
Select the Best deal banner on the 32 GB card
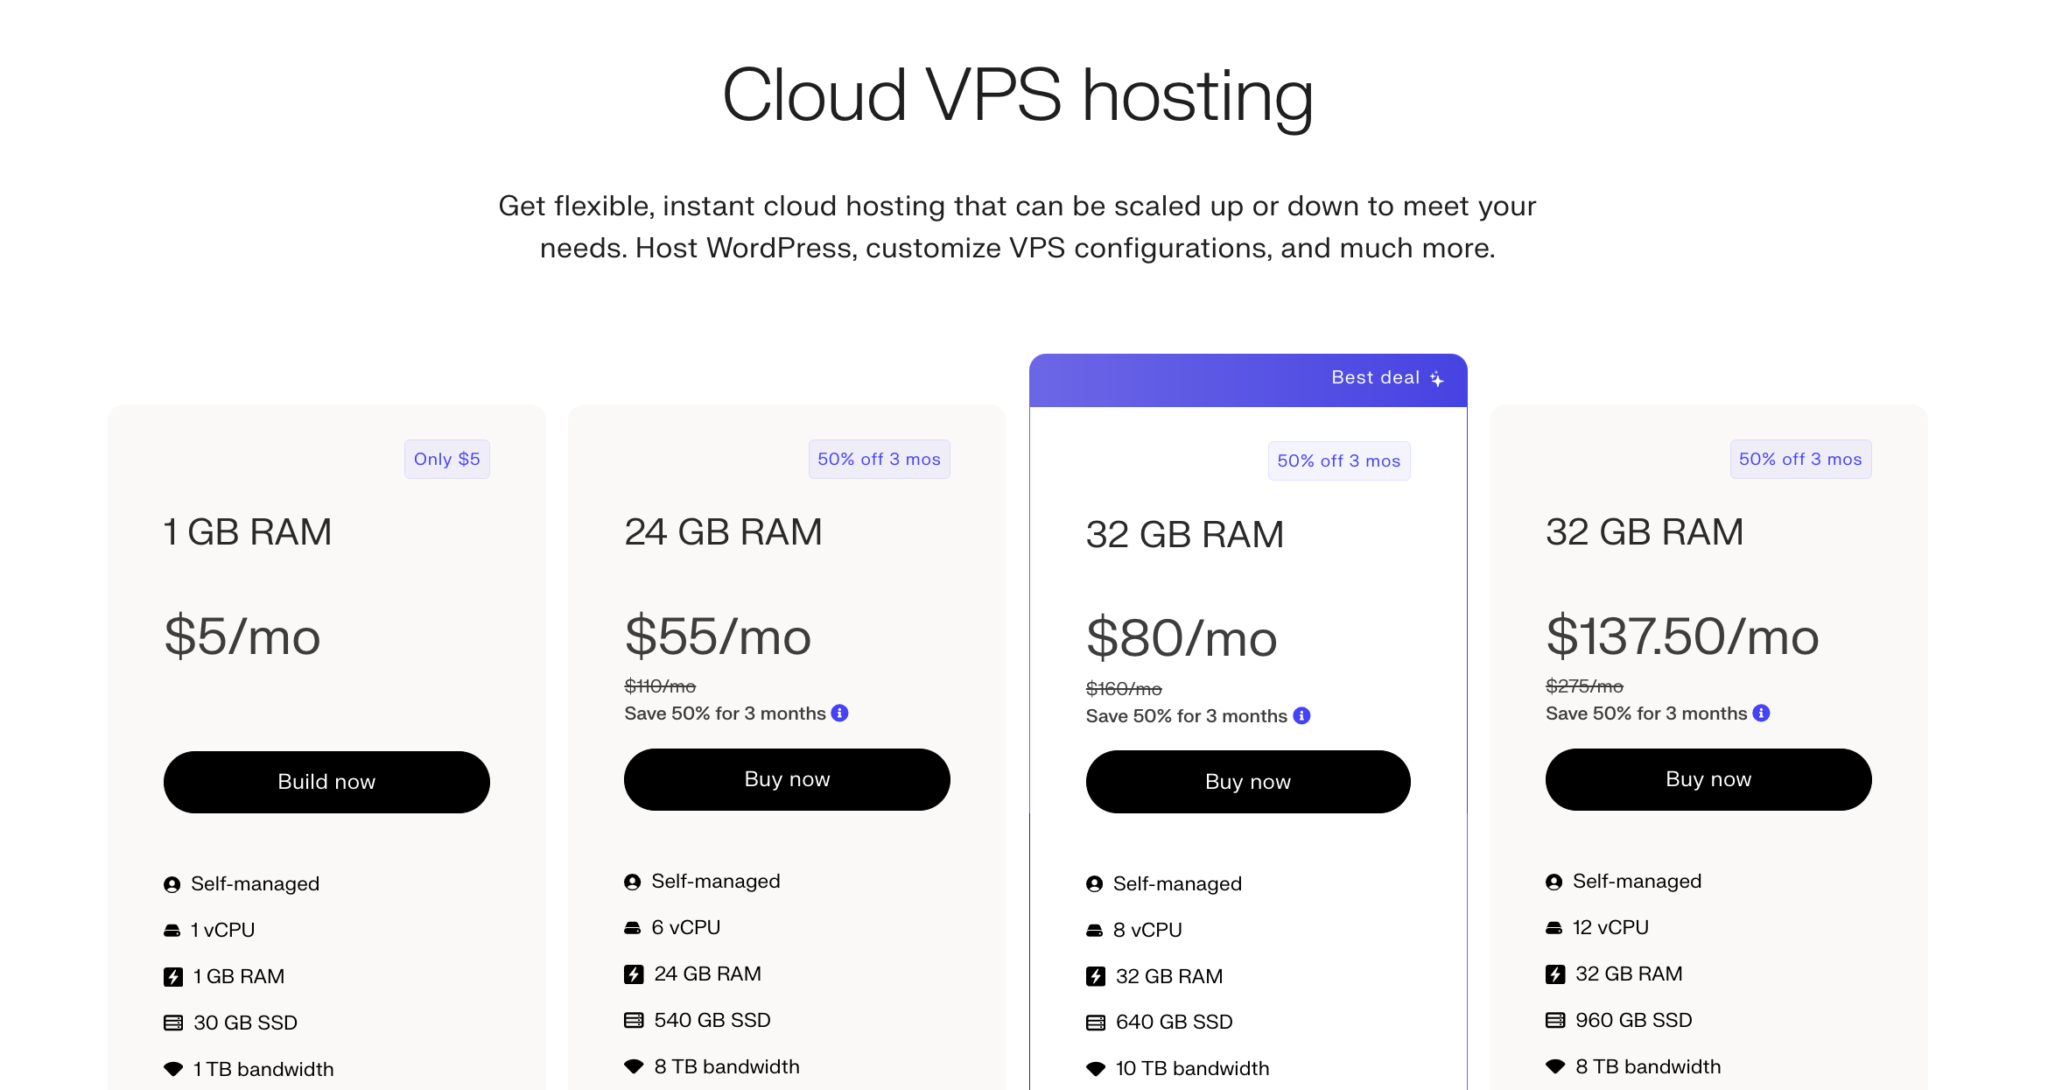point(1247,379)
